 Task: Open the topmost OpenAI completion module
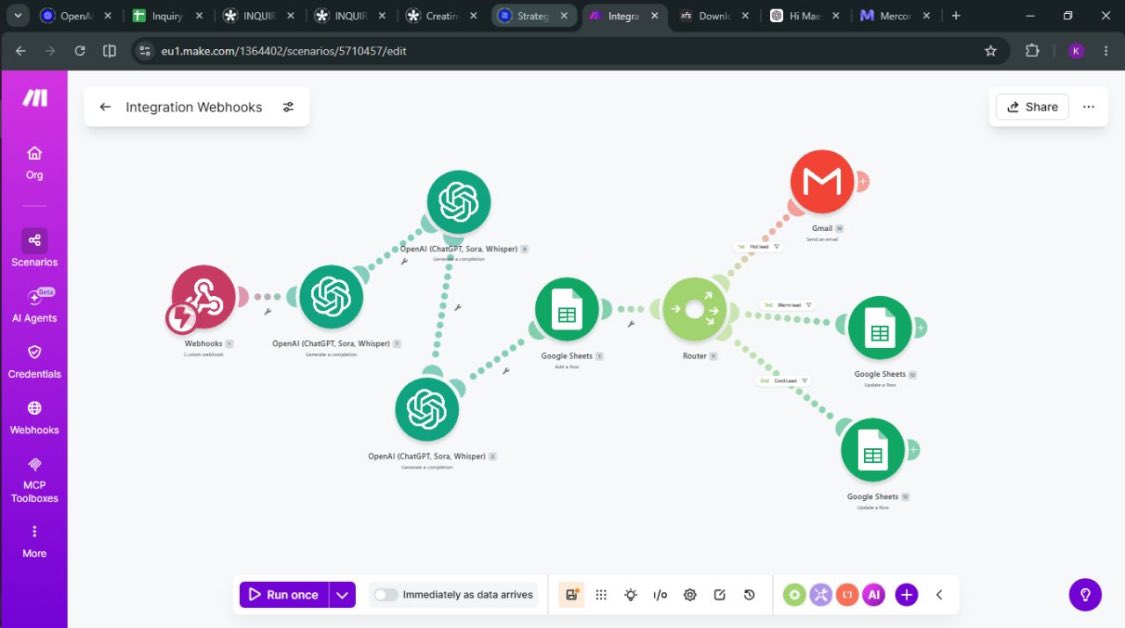pyautogui.click(x=458, y=202)
